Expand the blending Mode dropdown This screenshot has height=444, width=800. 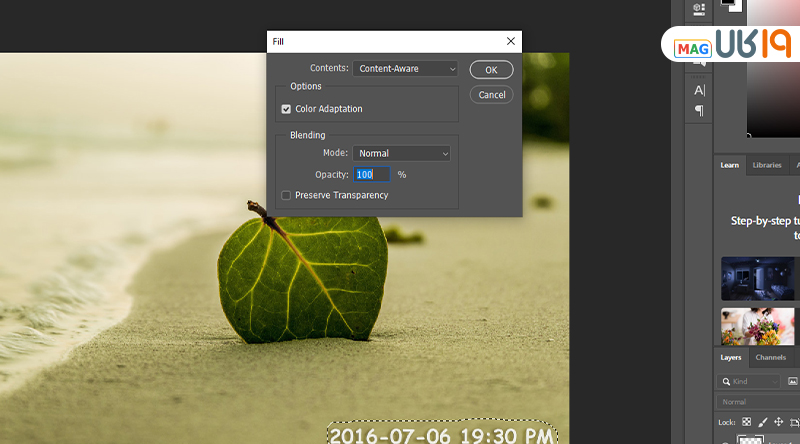tap(401, 153)
